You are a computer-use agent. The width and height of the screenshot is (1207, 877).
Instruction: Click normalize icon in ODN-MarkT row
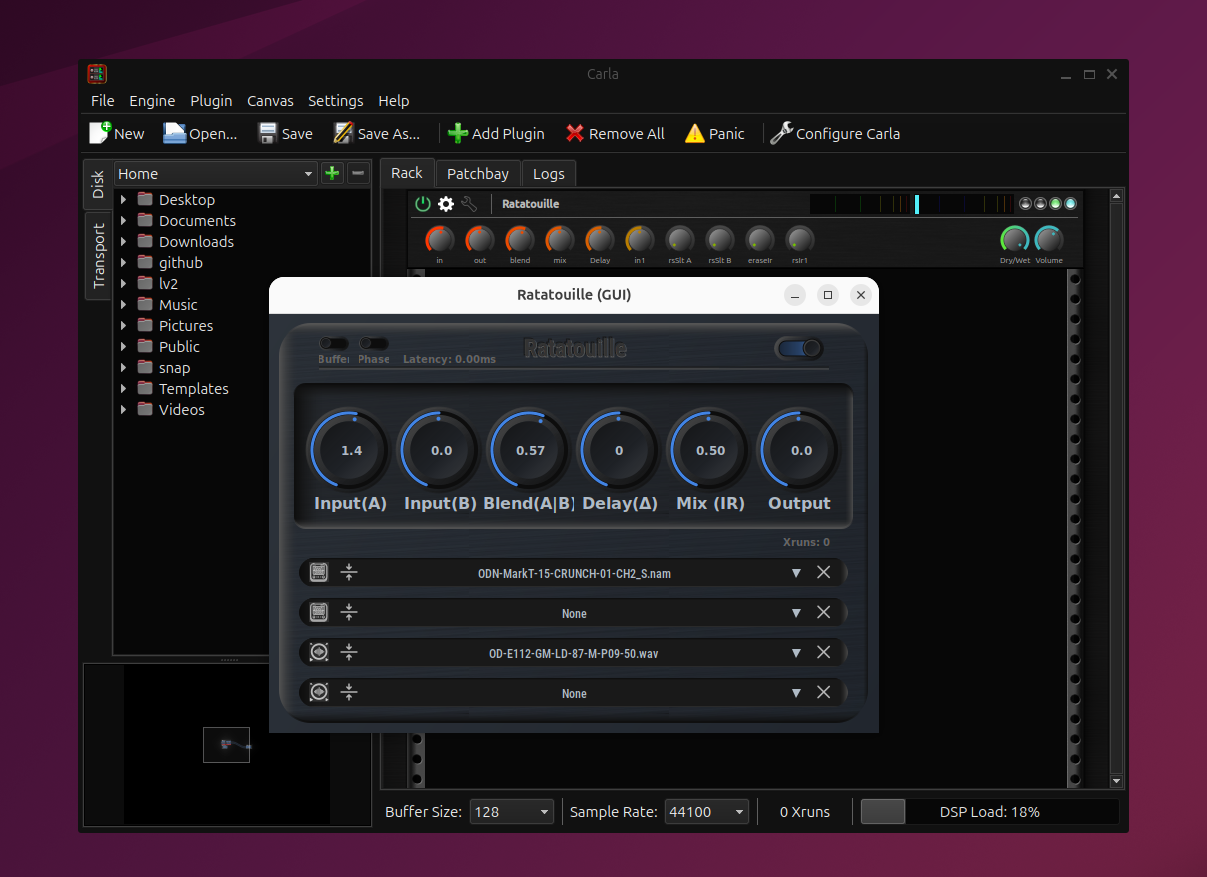coord(348,573)
